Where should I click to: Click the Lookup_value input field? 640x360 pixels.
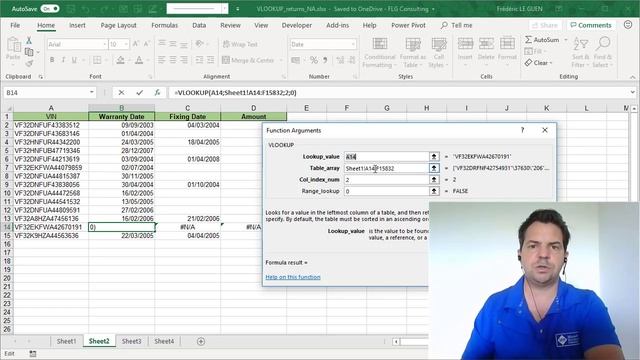pos(386,157)
